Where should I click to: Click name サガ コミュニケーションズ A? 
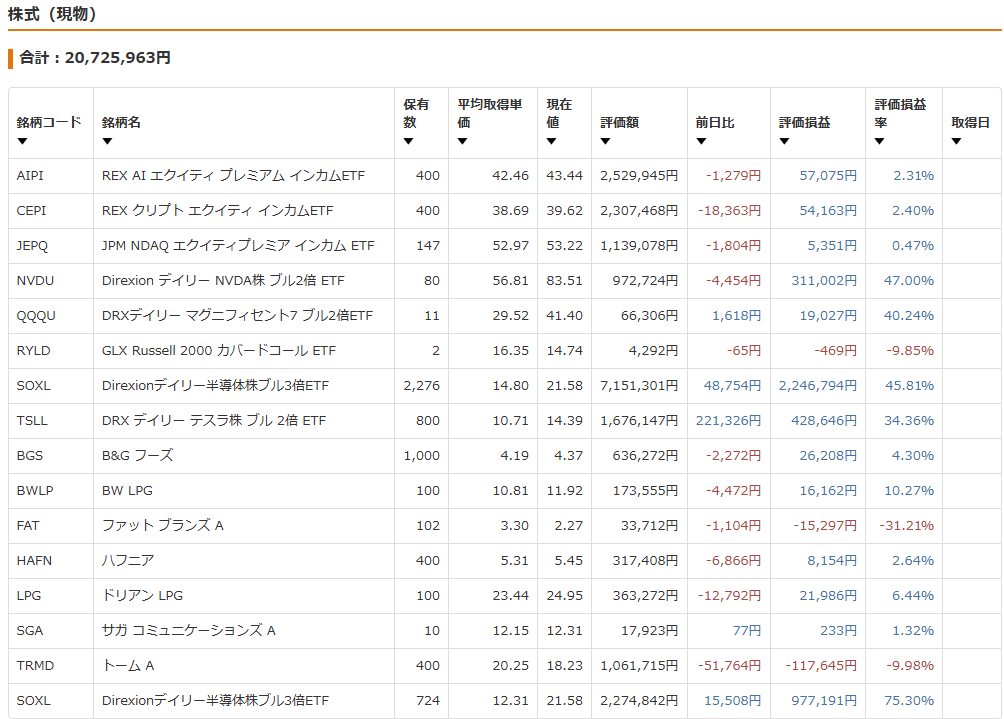[x=188, y=631]
